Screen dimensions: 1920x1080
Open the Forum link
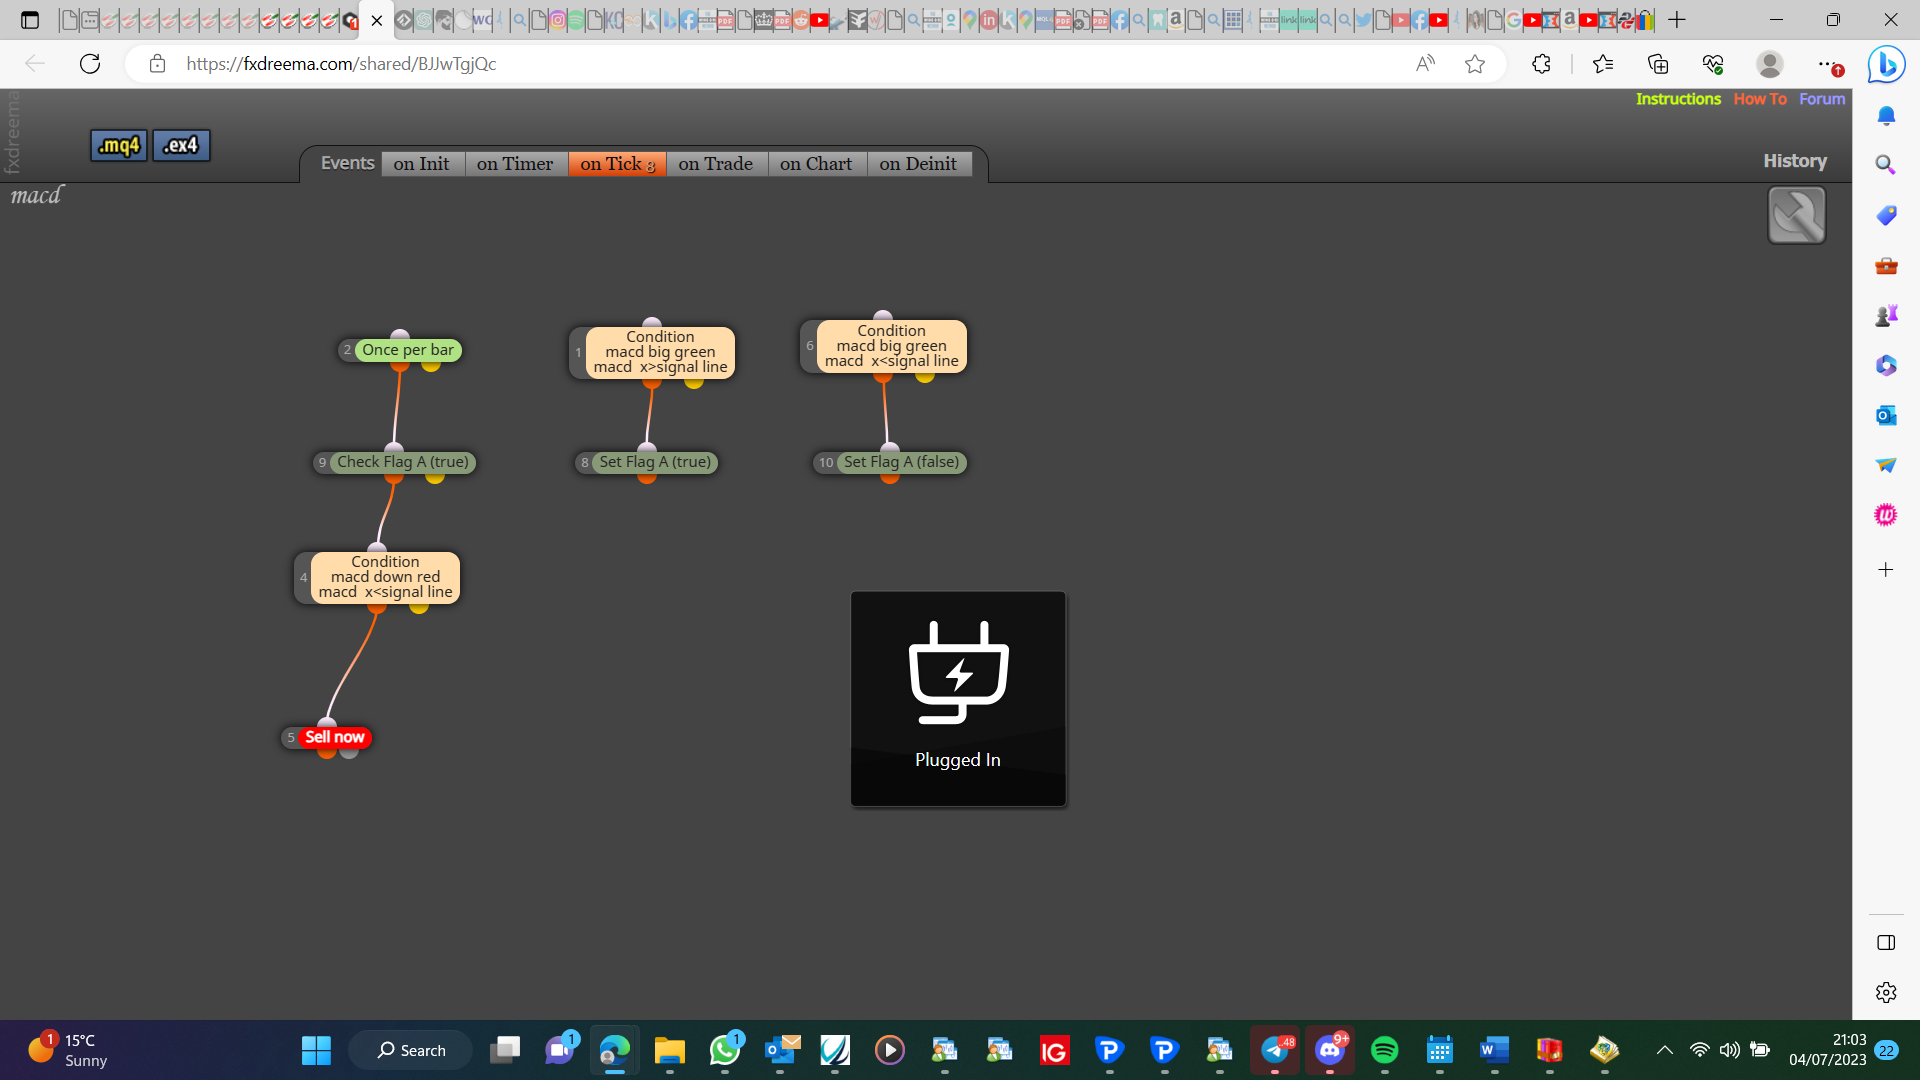pyautogui.click(x=1822, y=99)
